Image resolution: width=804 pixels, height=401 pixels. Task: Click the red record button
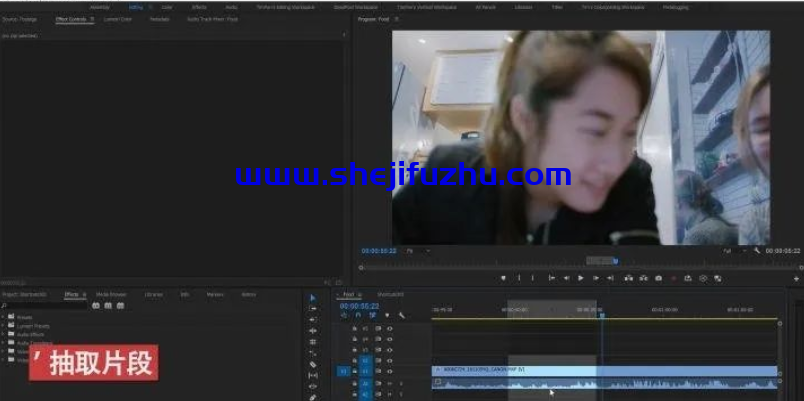click(673, 278)
